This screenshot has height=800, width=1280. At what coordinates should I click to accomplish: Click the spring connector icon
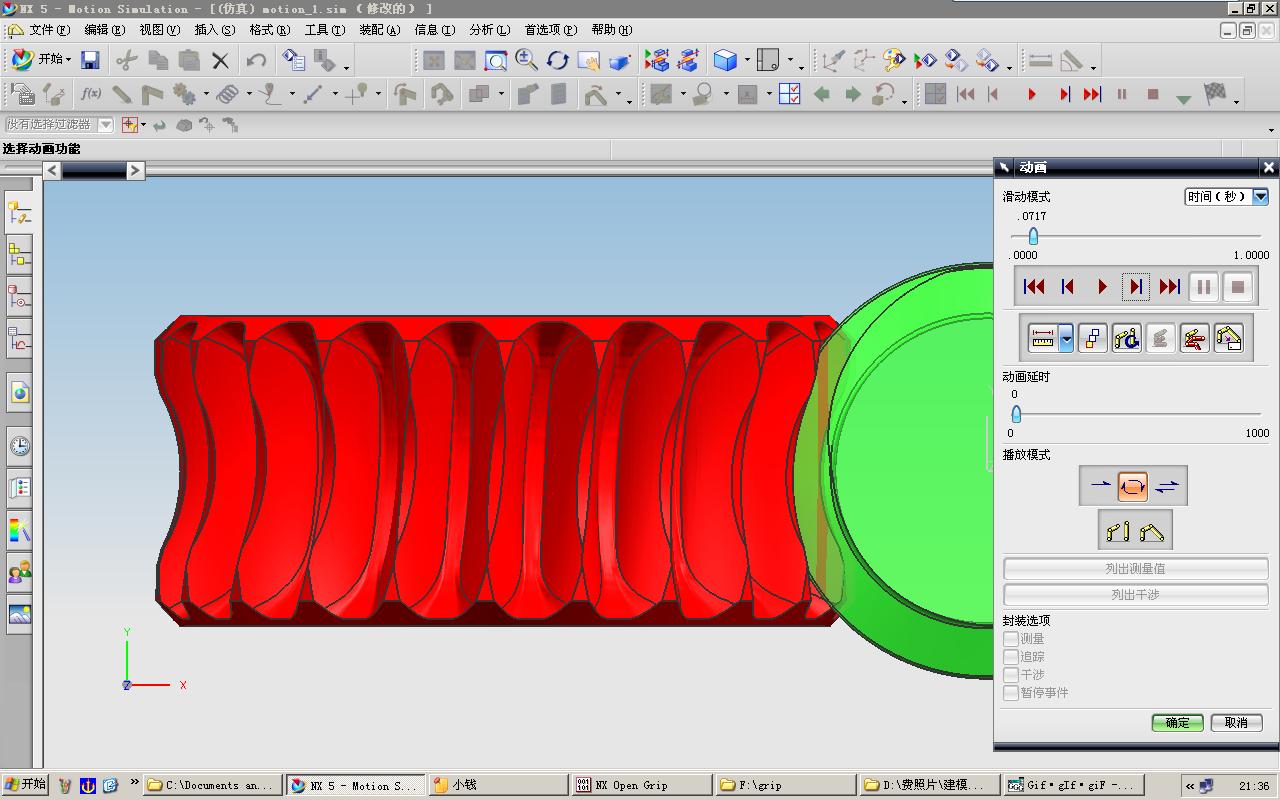[227, 94]
